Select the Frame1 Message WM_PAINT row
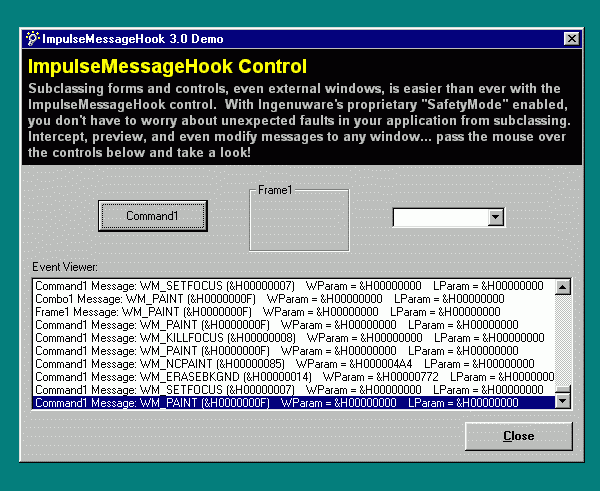The width and height of the screenshot is (600, 491). 294,312
